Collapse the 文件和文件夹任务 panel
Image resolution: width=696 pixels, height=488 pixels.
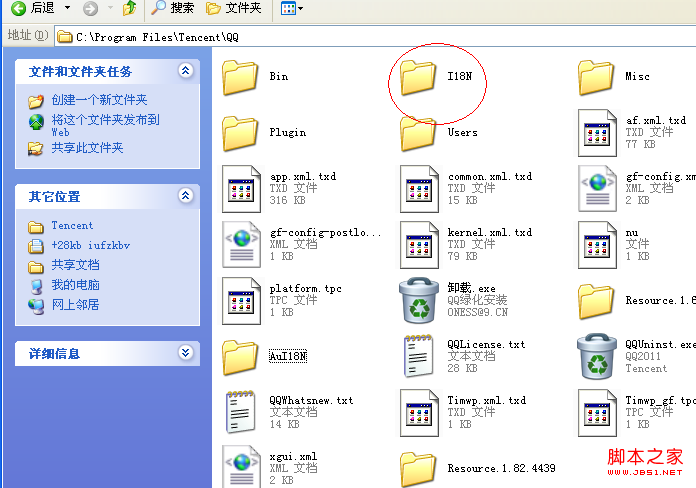coord(186,70)
